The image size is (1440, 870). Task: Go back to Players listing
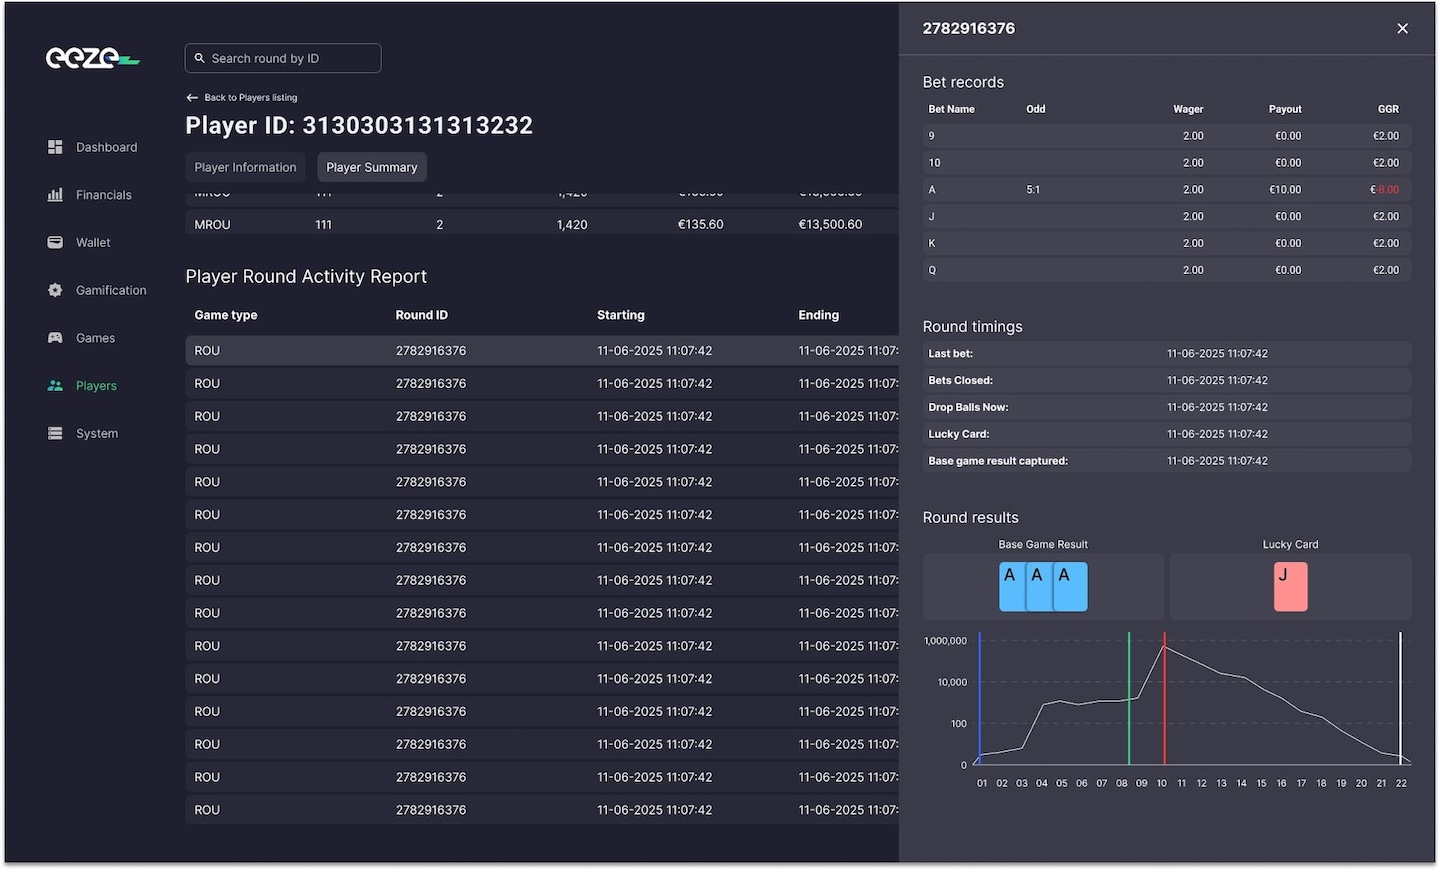242,98
